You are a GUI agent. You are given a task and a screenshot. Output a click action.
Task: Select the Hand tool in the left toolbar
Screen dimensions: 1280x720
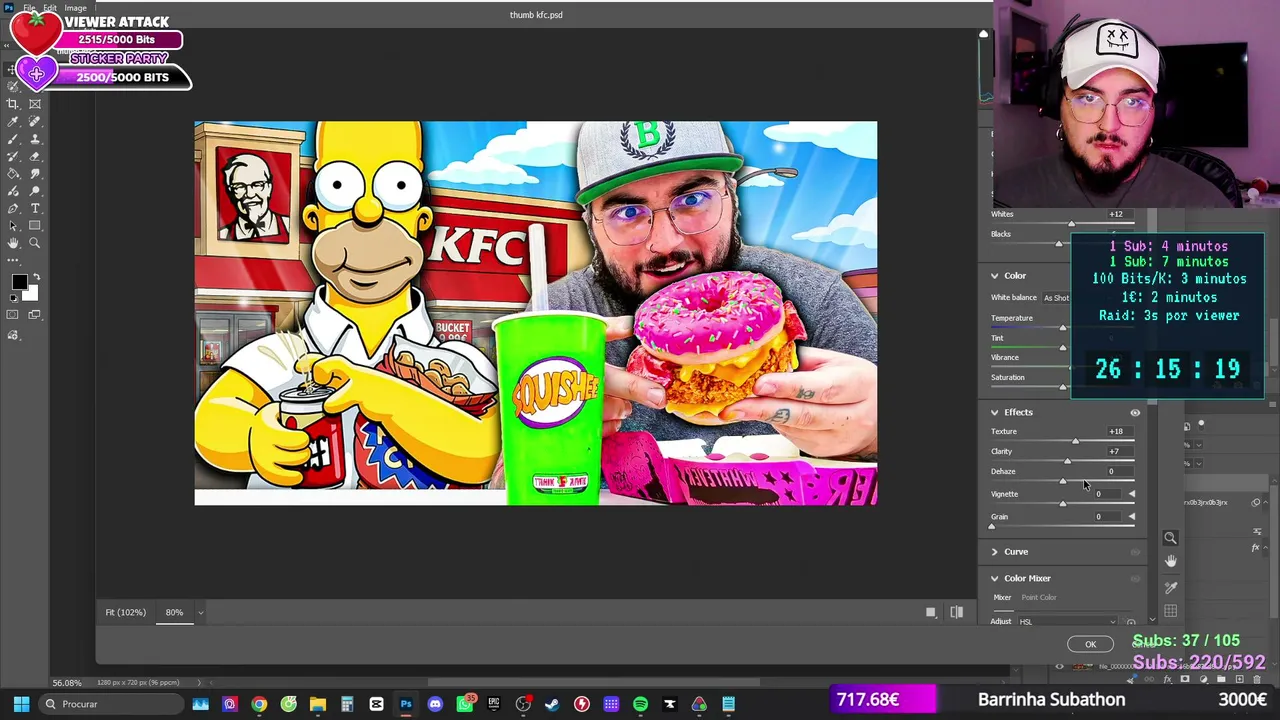click(13, 244)
